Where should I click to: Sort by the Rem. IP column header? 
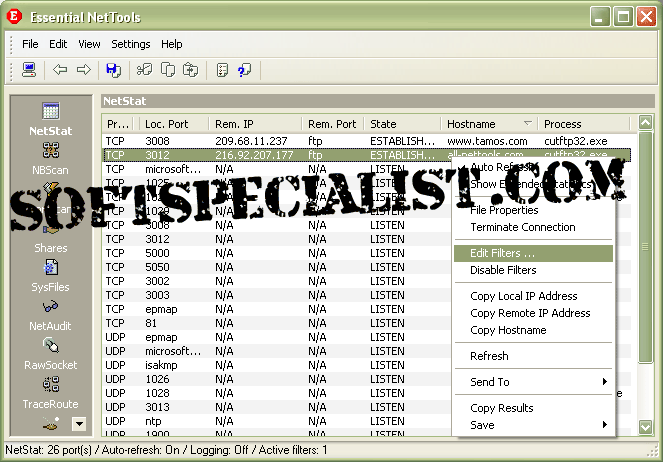pos(255,124)
